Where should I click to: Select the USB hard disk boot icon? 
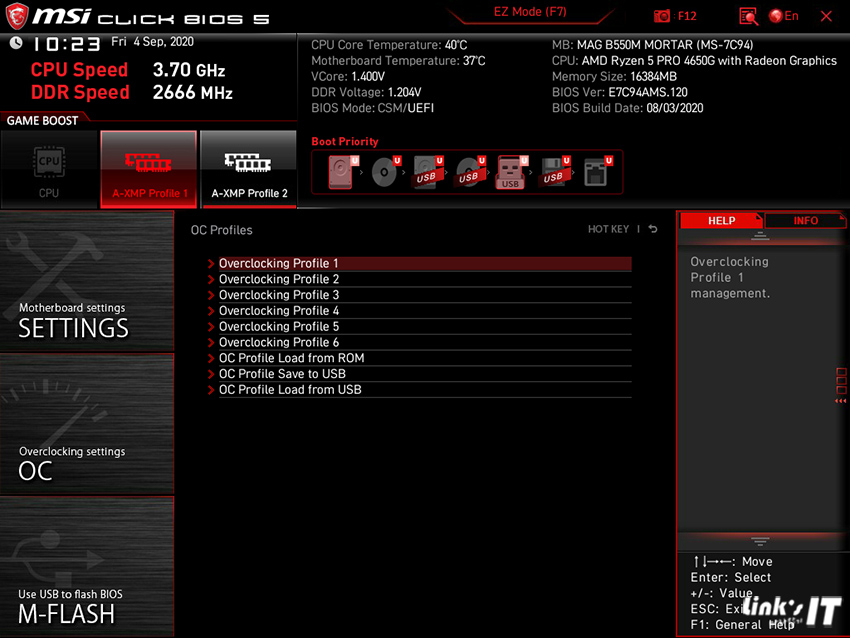tap(428, 172)
